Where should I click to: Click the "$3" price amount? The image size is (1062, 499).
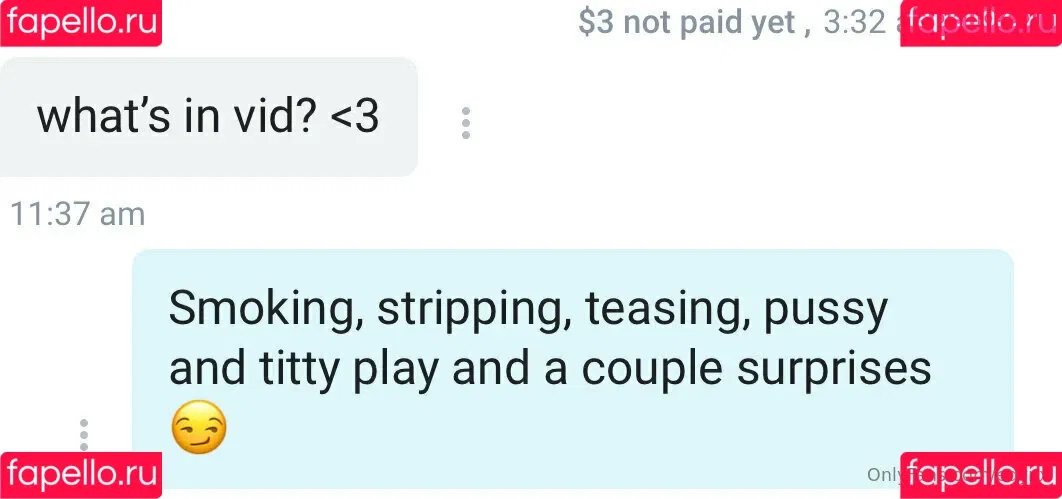(596, 23)
